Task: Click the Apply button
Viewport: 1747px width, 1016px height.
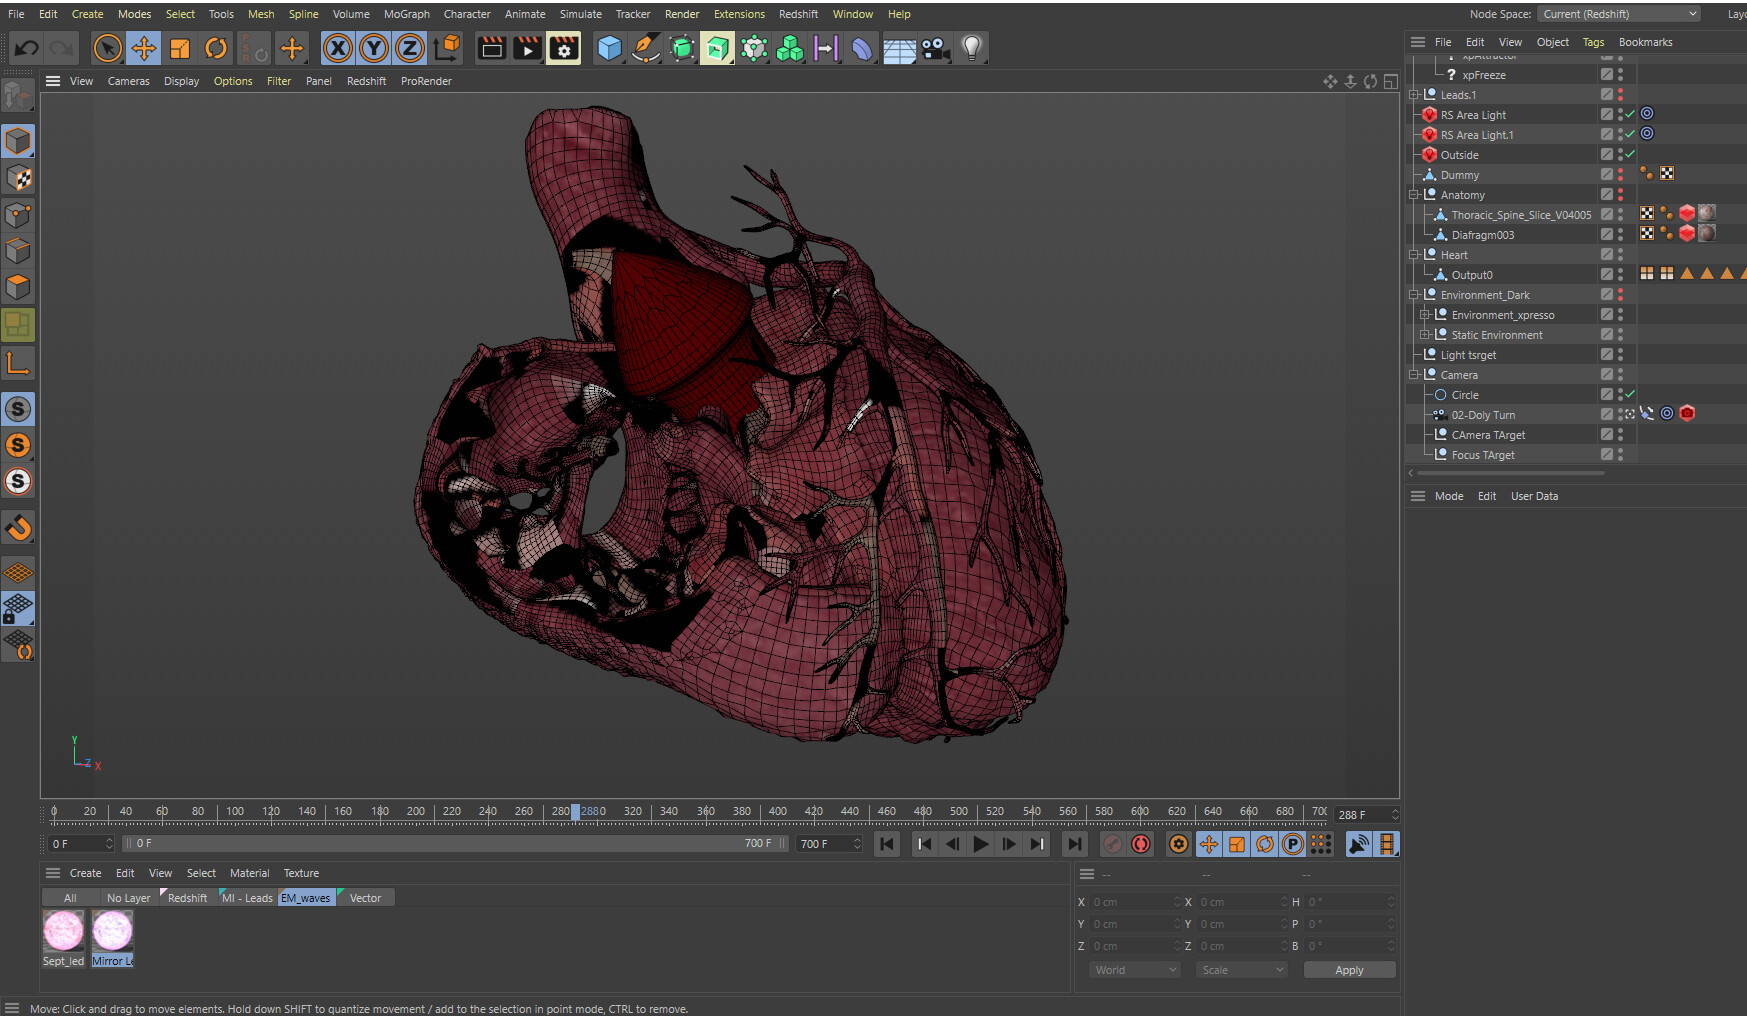Action: pos(1348,970)
